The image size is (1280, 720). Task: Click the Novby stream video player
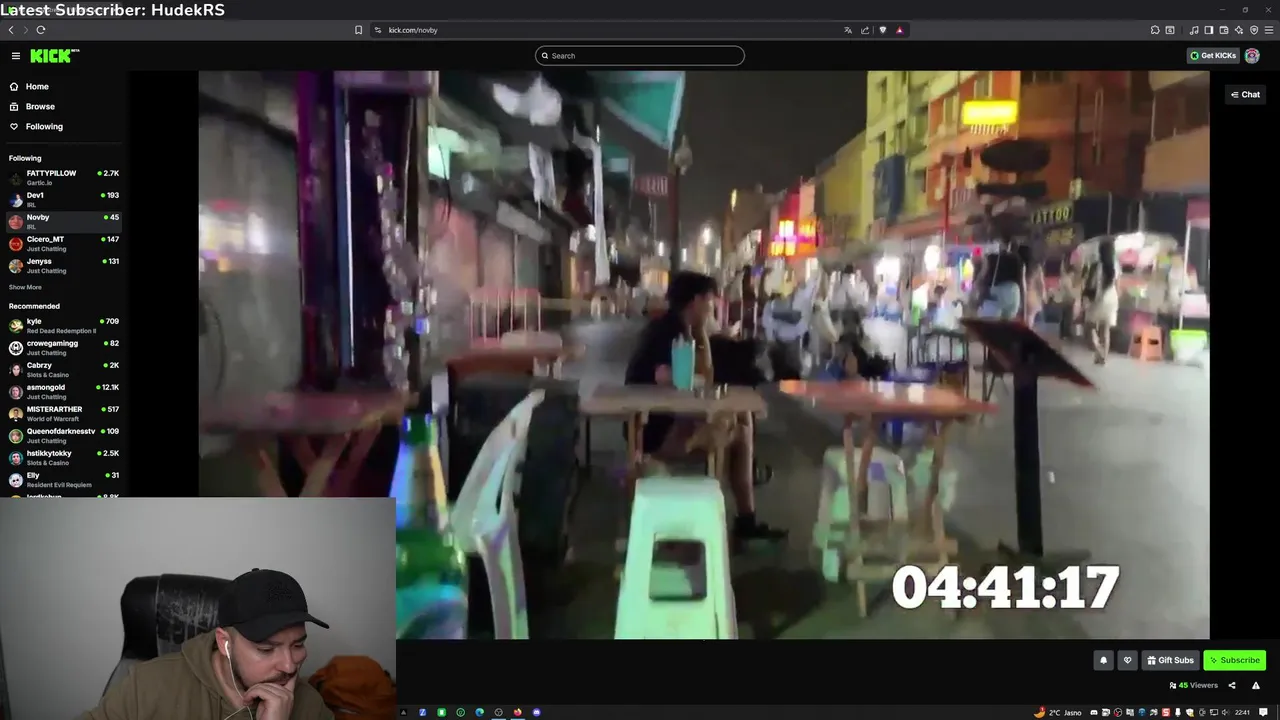pos(704,355)
